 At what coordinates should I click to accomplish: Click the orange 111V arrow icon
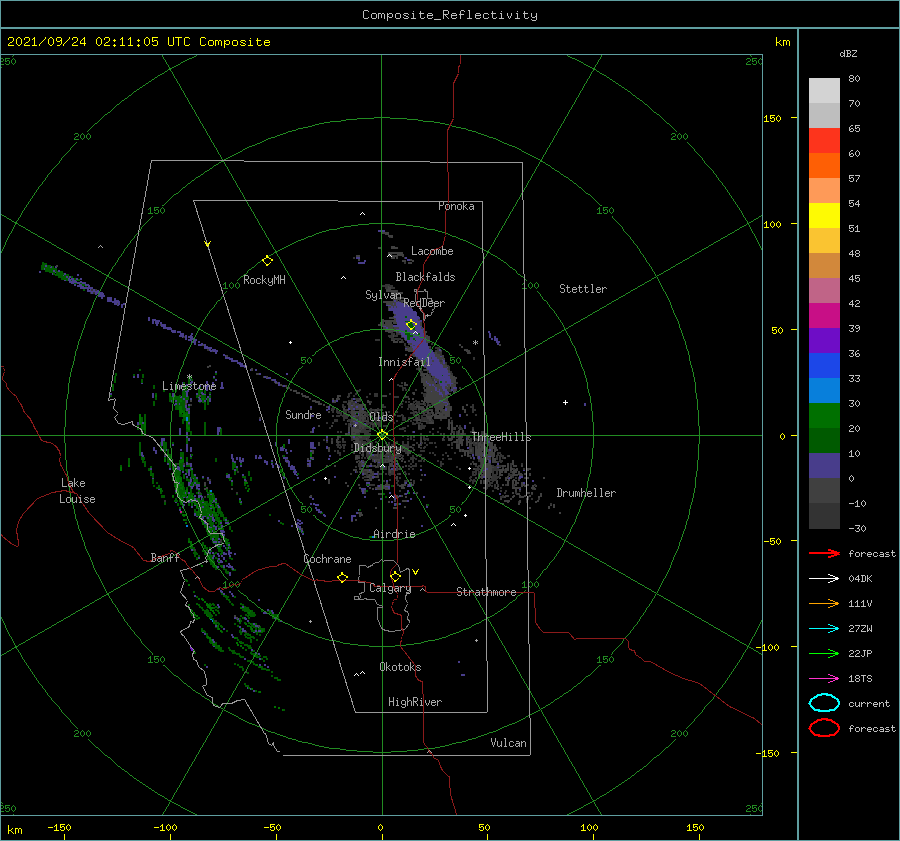tap(824, 603)
